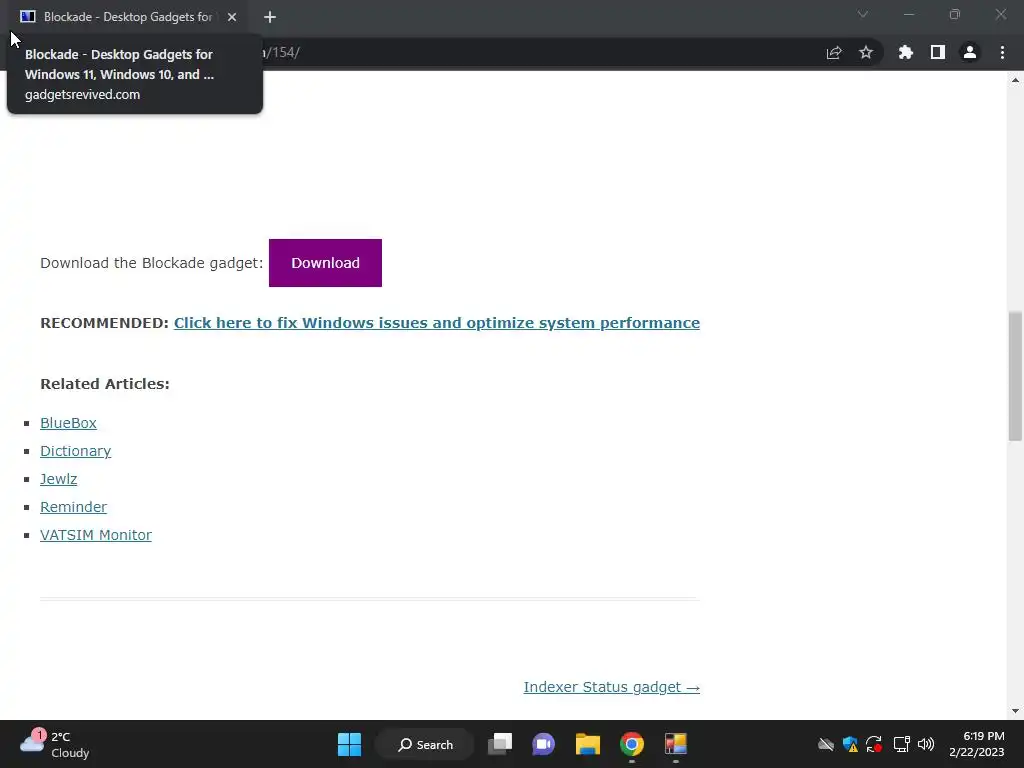Click the vertical scrollbar thumb
This screenshot has height=768, width=1024.
pyautogui.click(x=1015, y=376)
